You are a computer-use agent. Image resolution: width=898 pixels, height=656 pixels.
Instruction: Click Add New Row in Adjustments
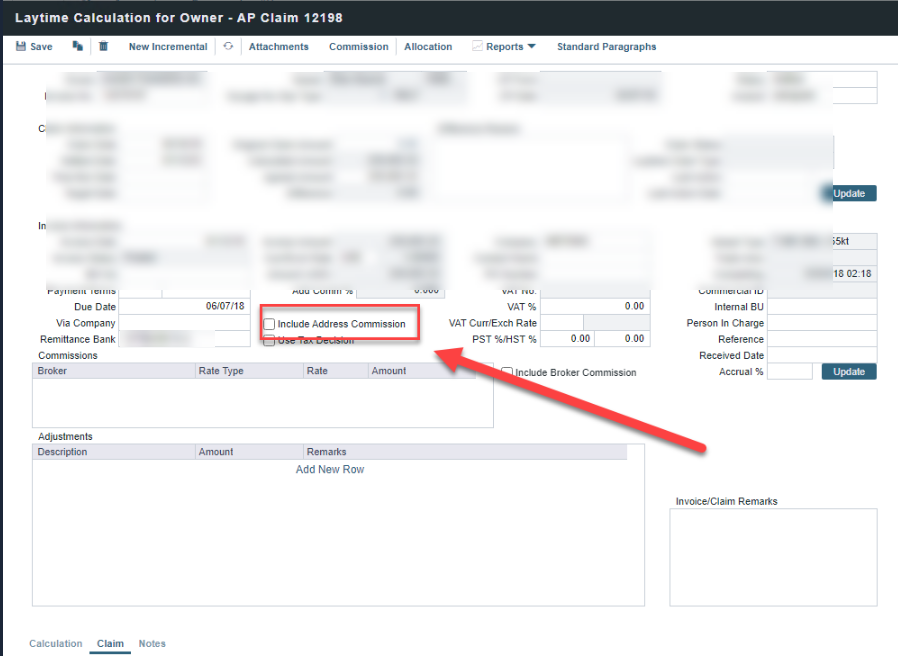point(330,469)
